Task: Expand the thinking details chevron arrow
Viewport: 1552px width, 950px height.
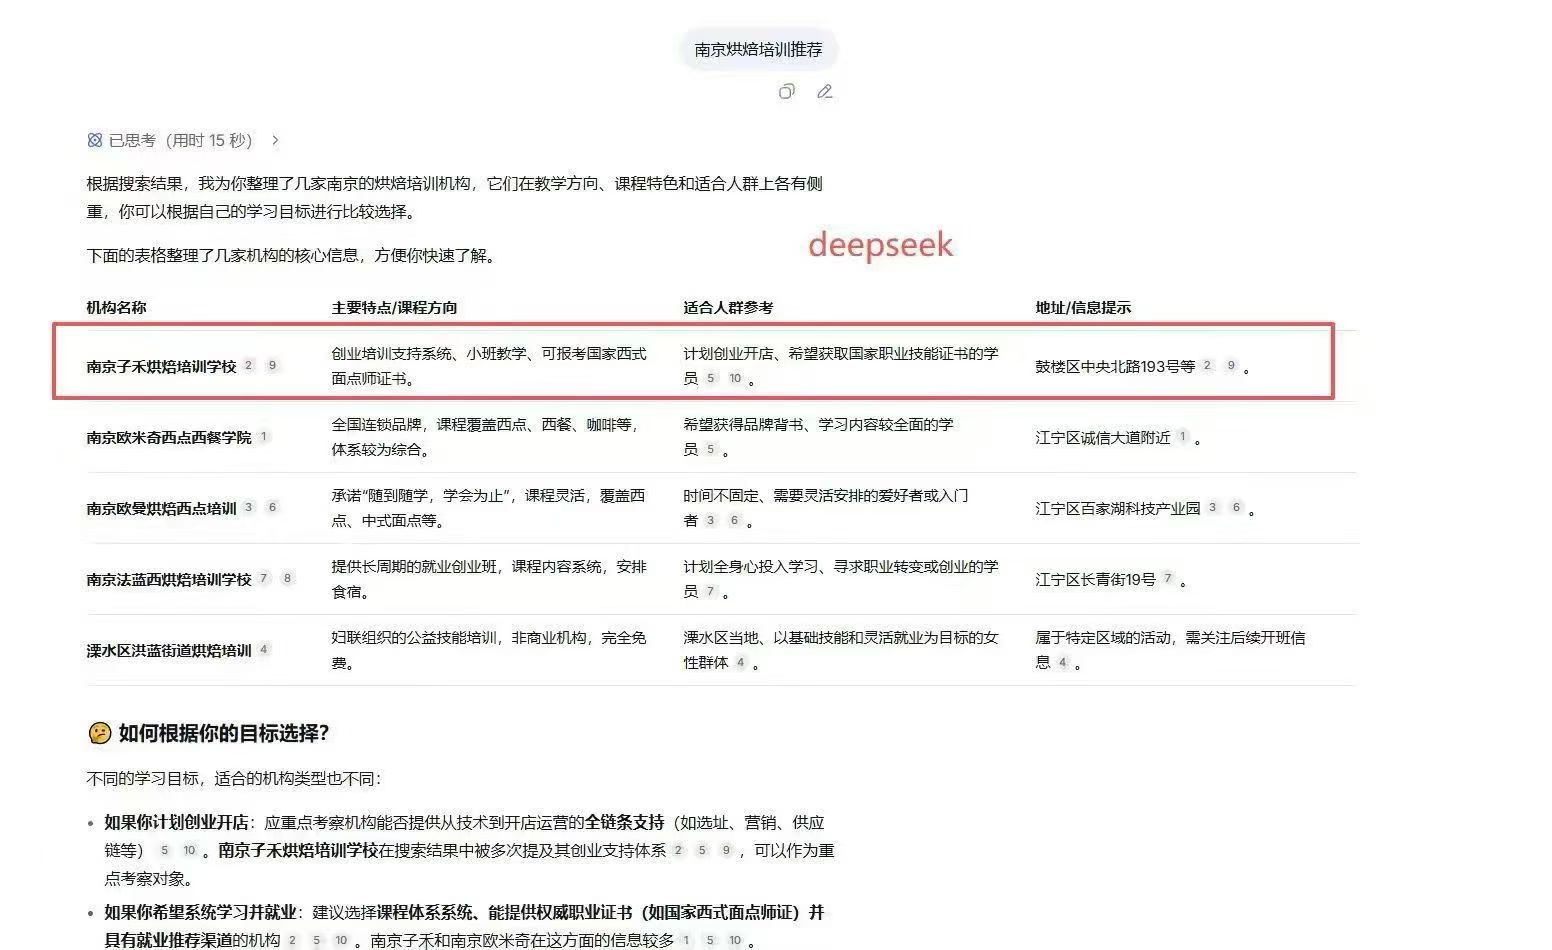Action: pos(276,141)
